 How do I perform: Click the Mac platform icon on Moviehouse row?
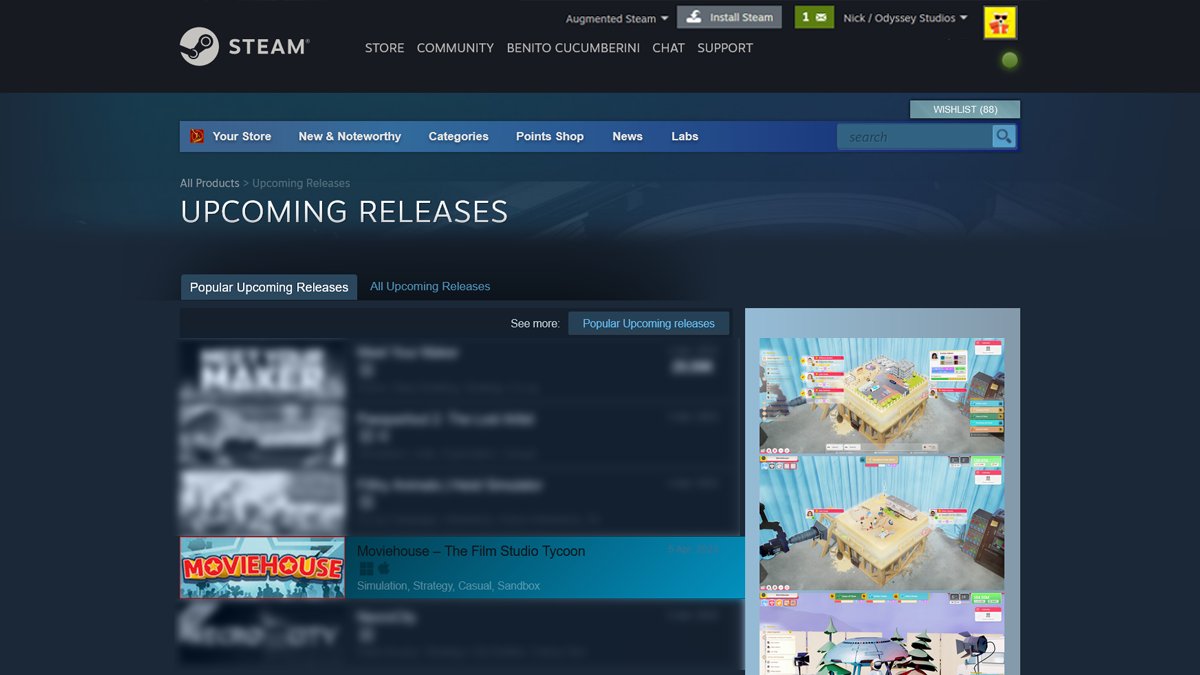click(x=383, y=569)
